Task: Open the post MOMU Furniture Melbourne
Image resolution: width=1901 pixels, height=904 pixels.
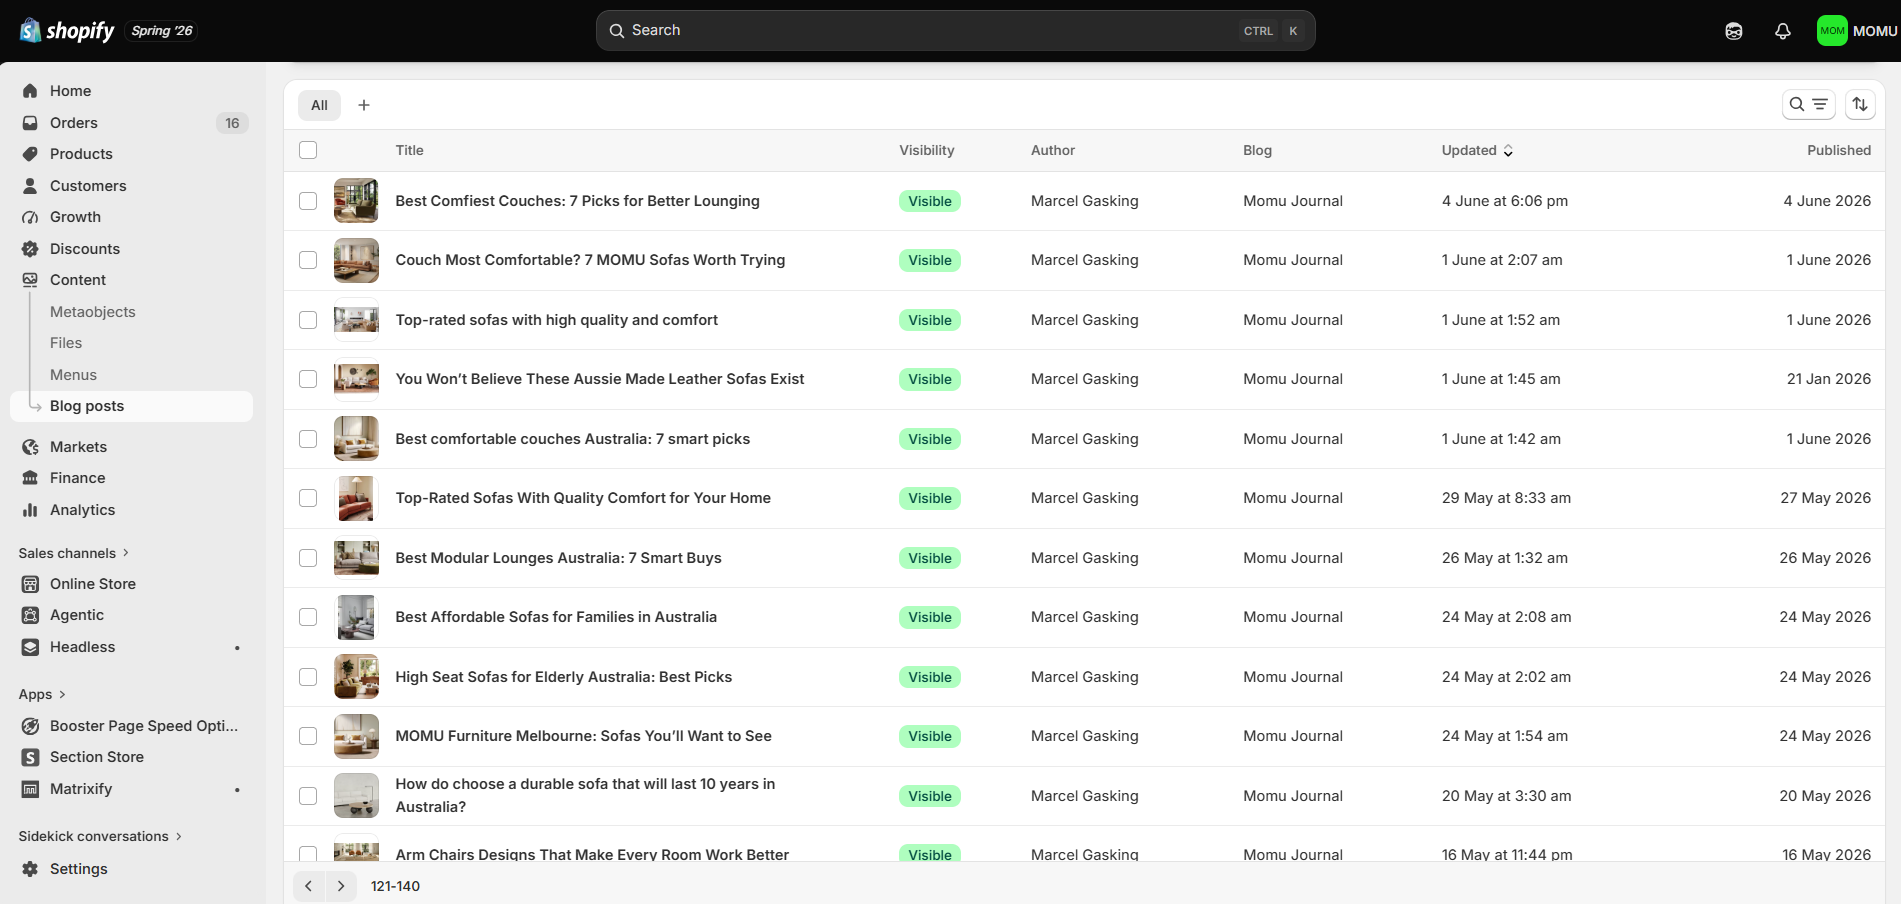Action: coord(584,736)
